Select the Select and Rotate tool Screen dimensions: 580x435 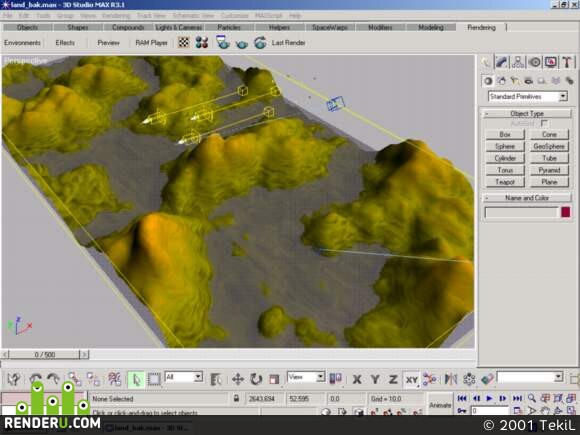(x=256, y=379)
